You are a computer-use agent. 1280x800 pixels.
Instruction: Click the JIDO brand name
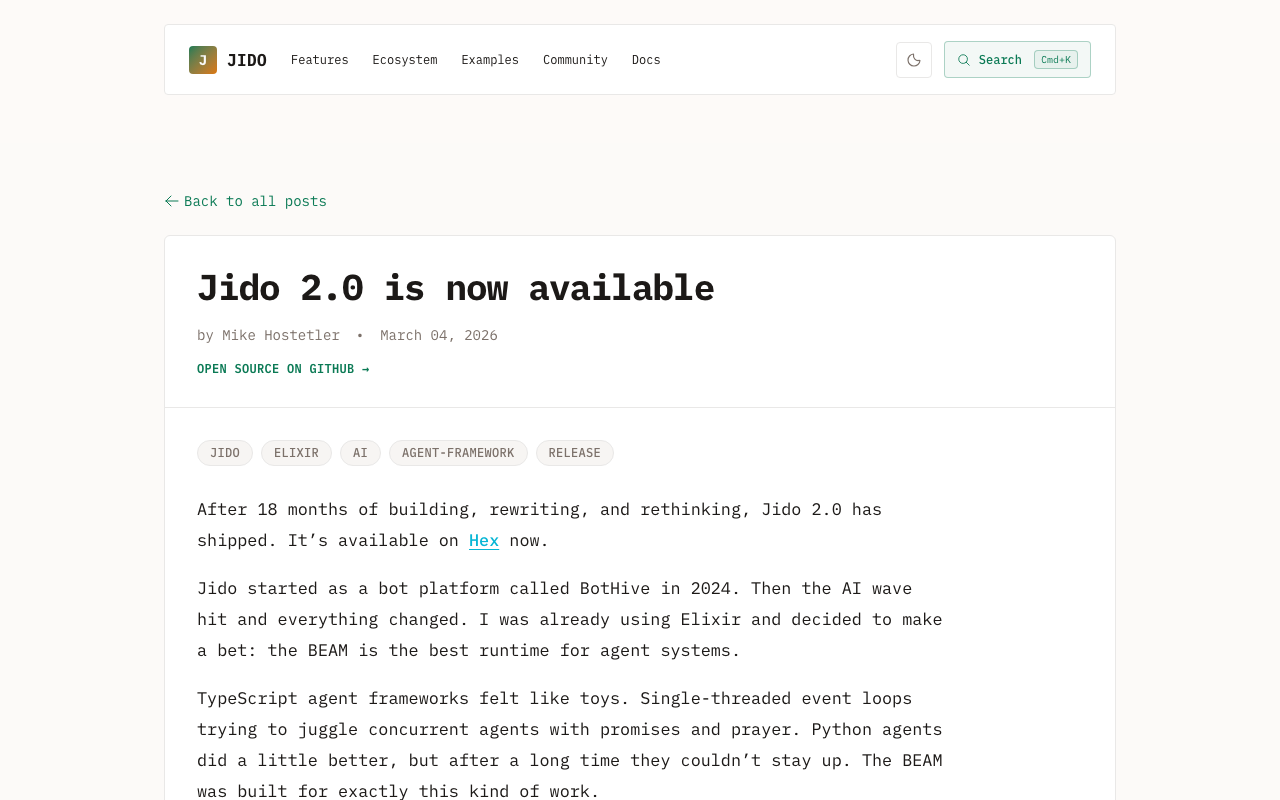pyautogui.click(x=247, y=60)
